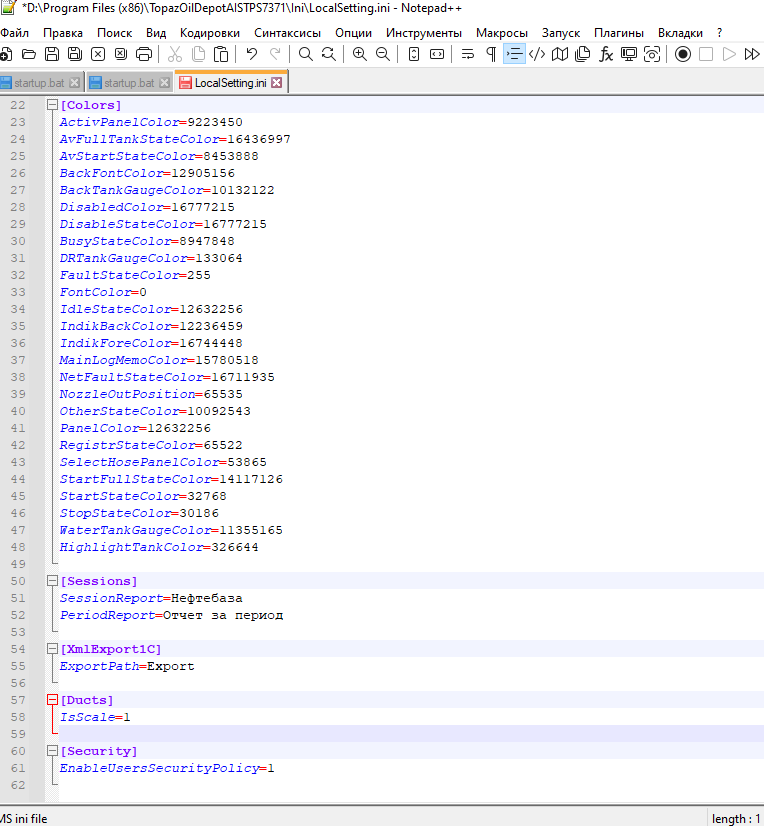Click the Save toolbar icon
764x826 pixels.
[52, 54]
